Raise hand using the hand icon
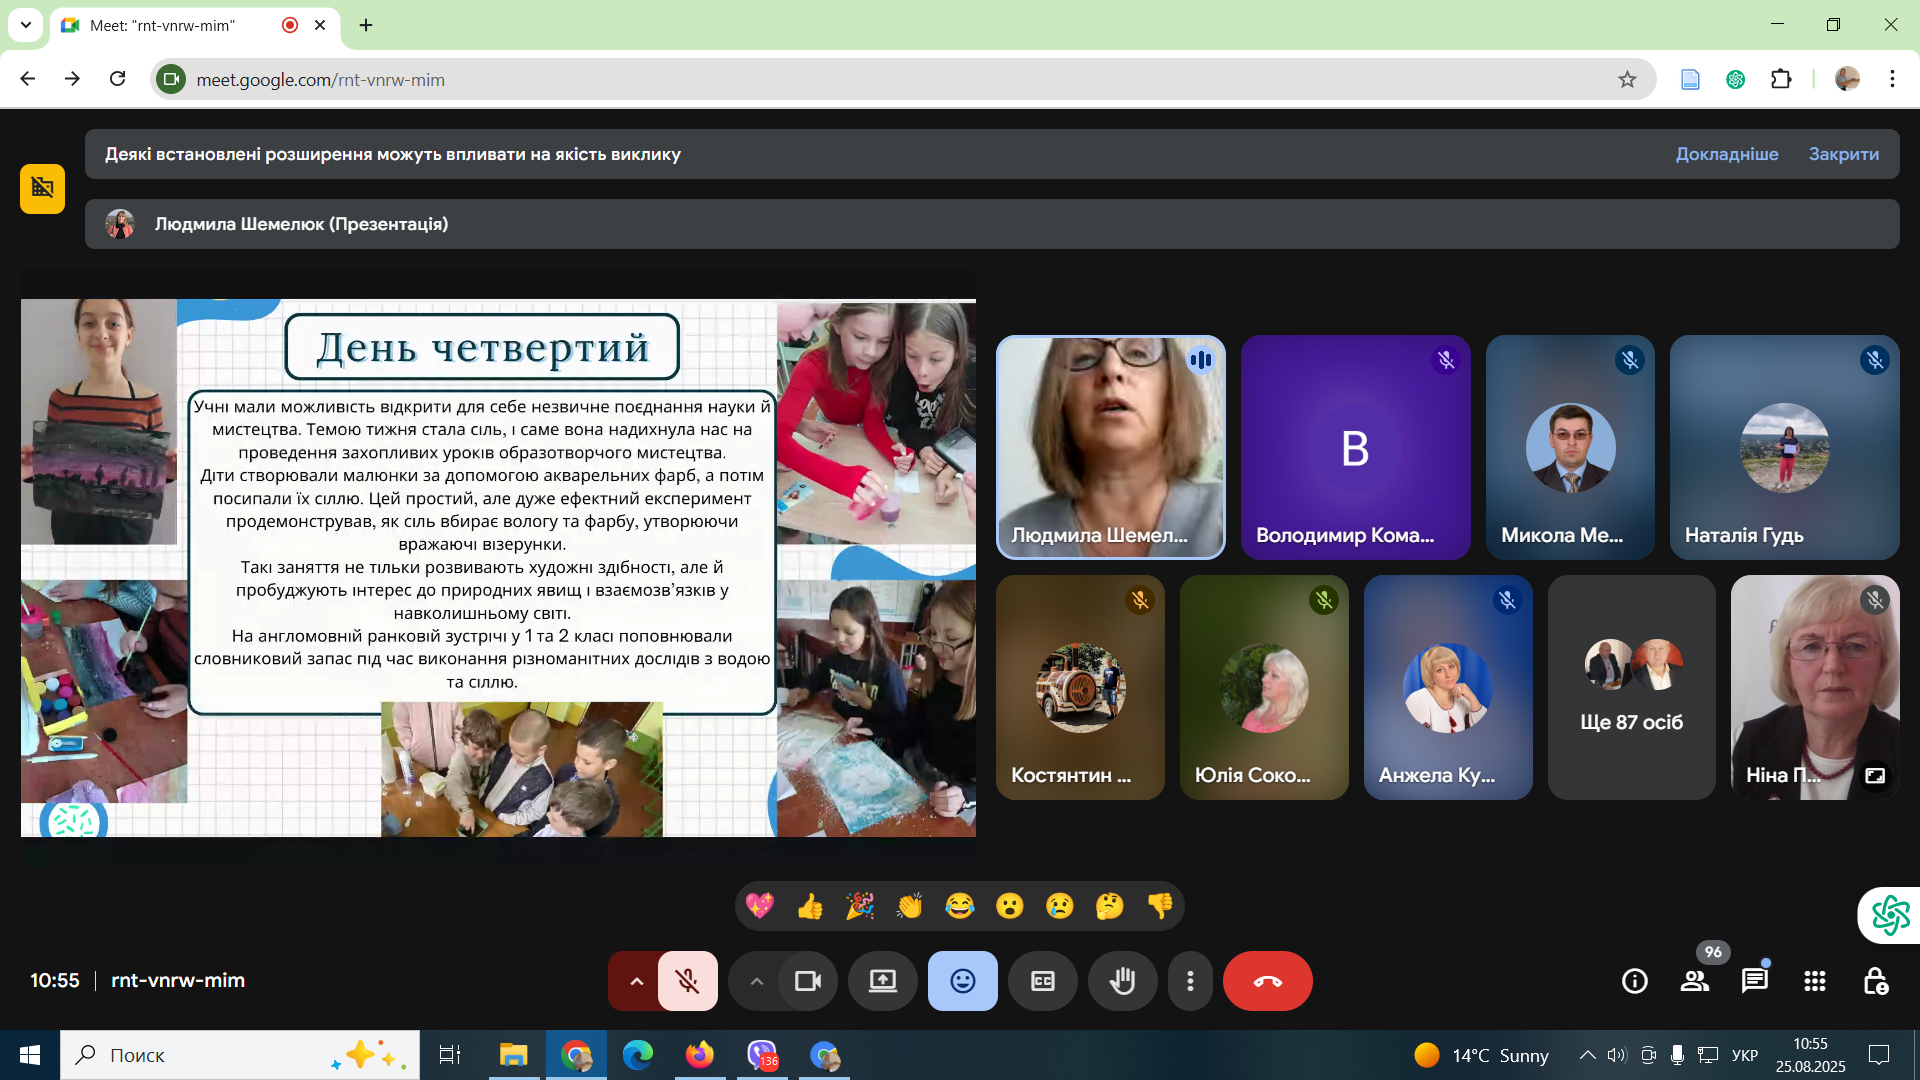 pyautogui.click(x=1123, y=981)
